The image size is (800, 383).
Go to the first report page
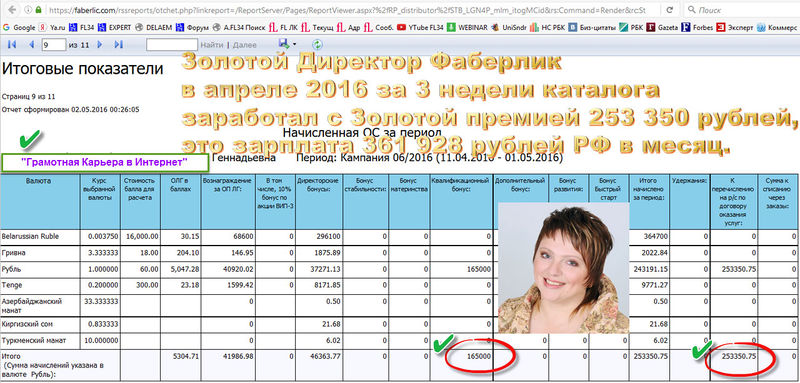click(12, 45)
